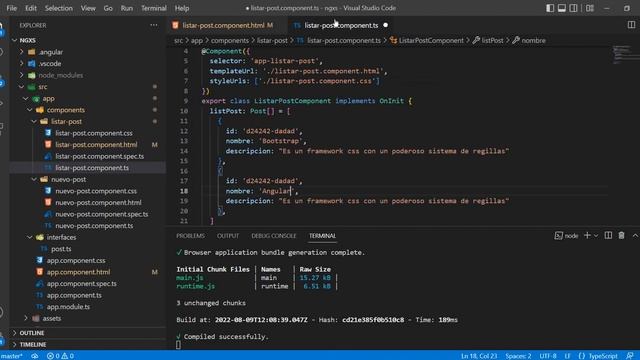Toggle secondary side bar layout icon

(x=573, y=8)
